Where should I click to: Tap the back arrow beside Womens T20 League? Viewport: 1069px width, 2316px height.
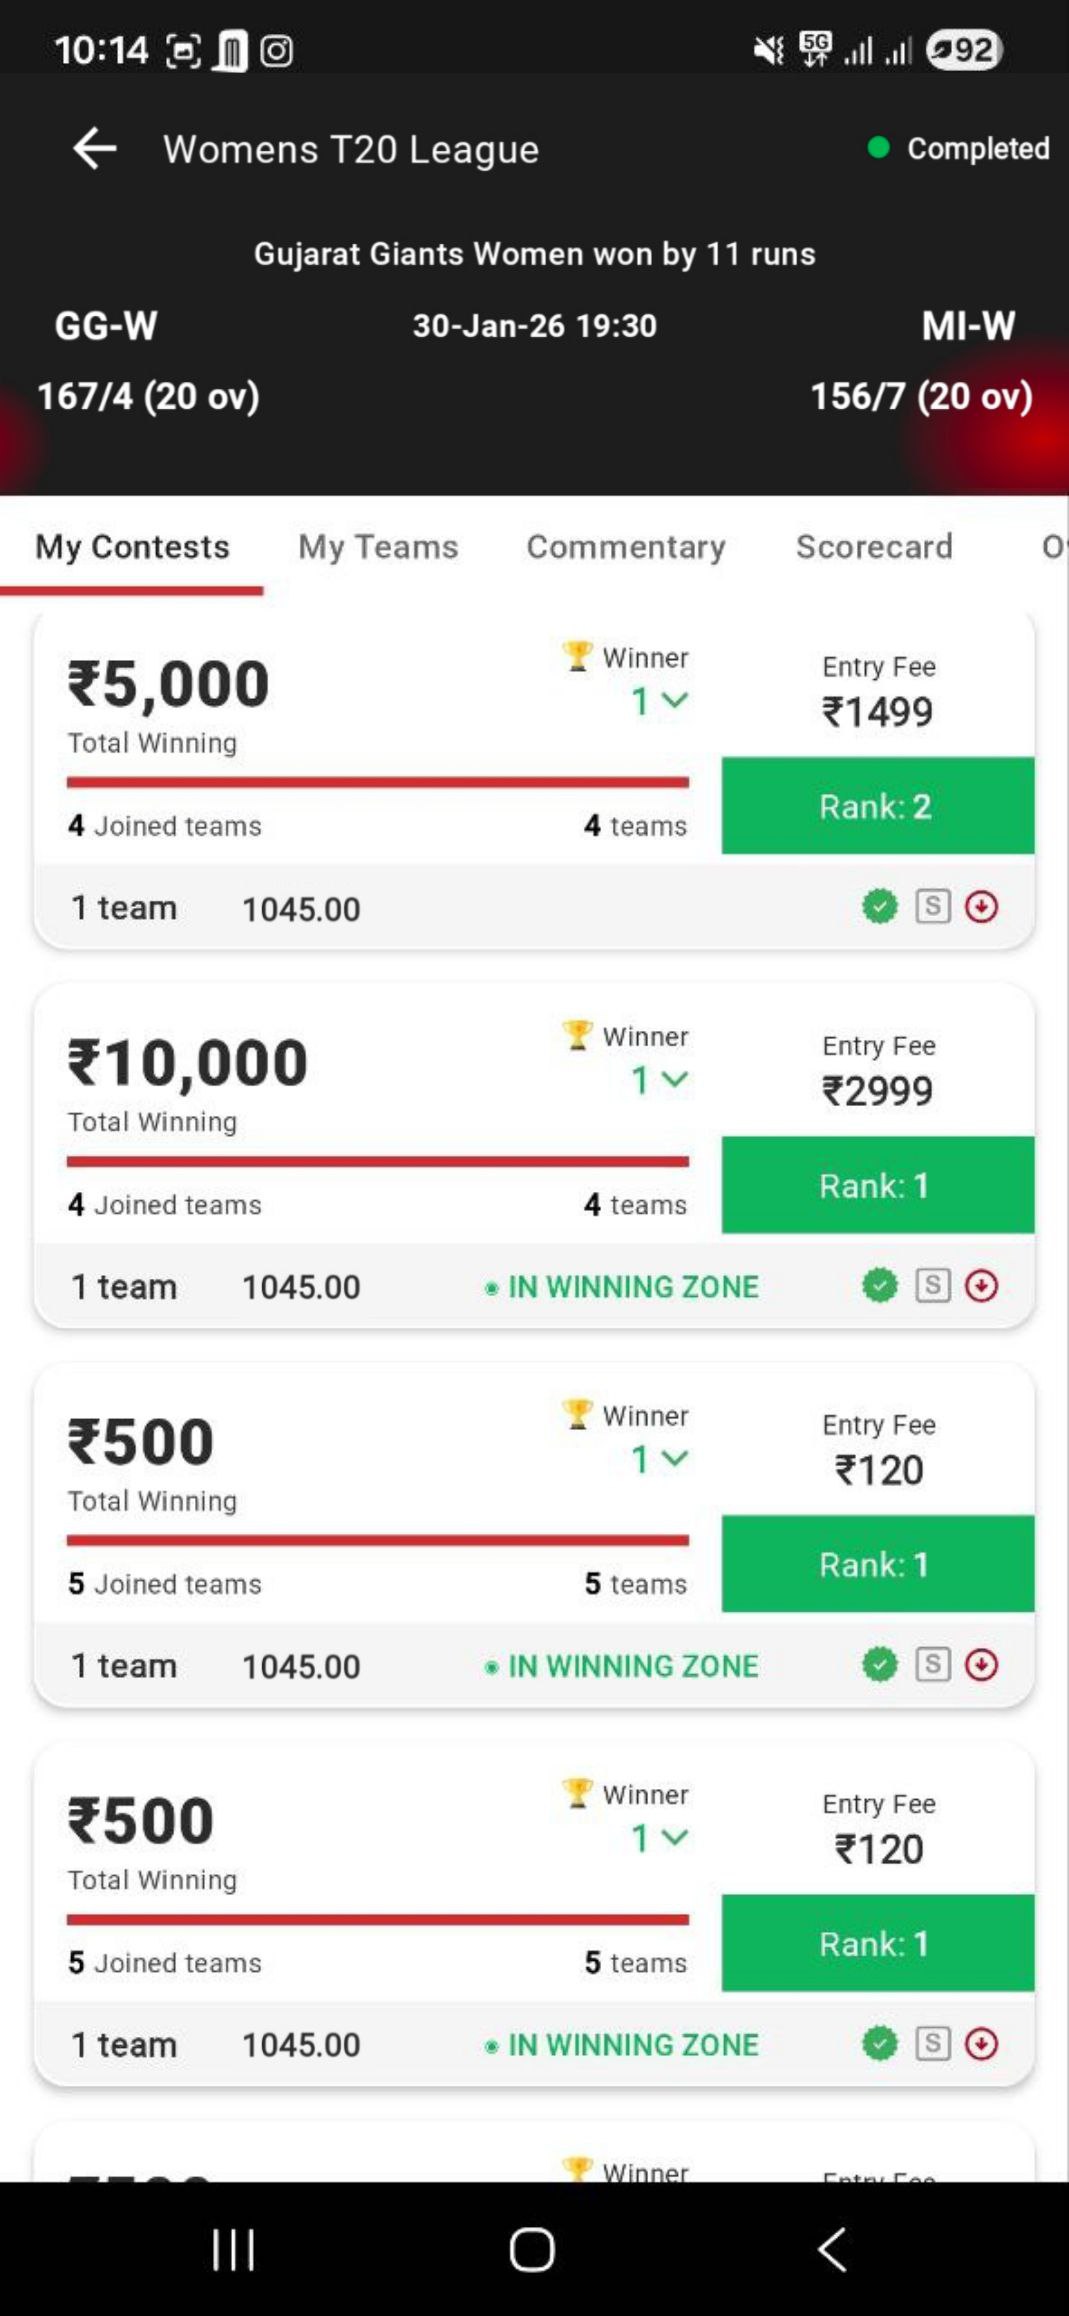coord(95,149)
